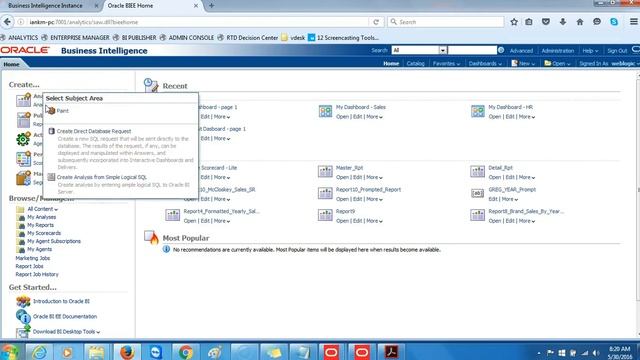The height and width of the screenshot is (360, 640).
Task: Click the My Dashboard - Sales icon
Action: click(x=325, y=111)
